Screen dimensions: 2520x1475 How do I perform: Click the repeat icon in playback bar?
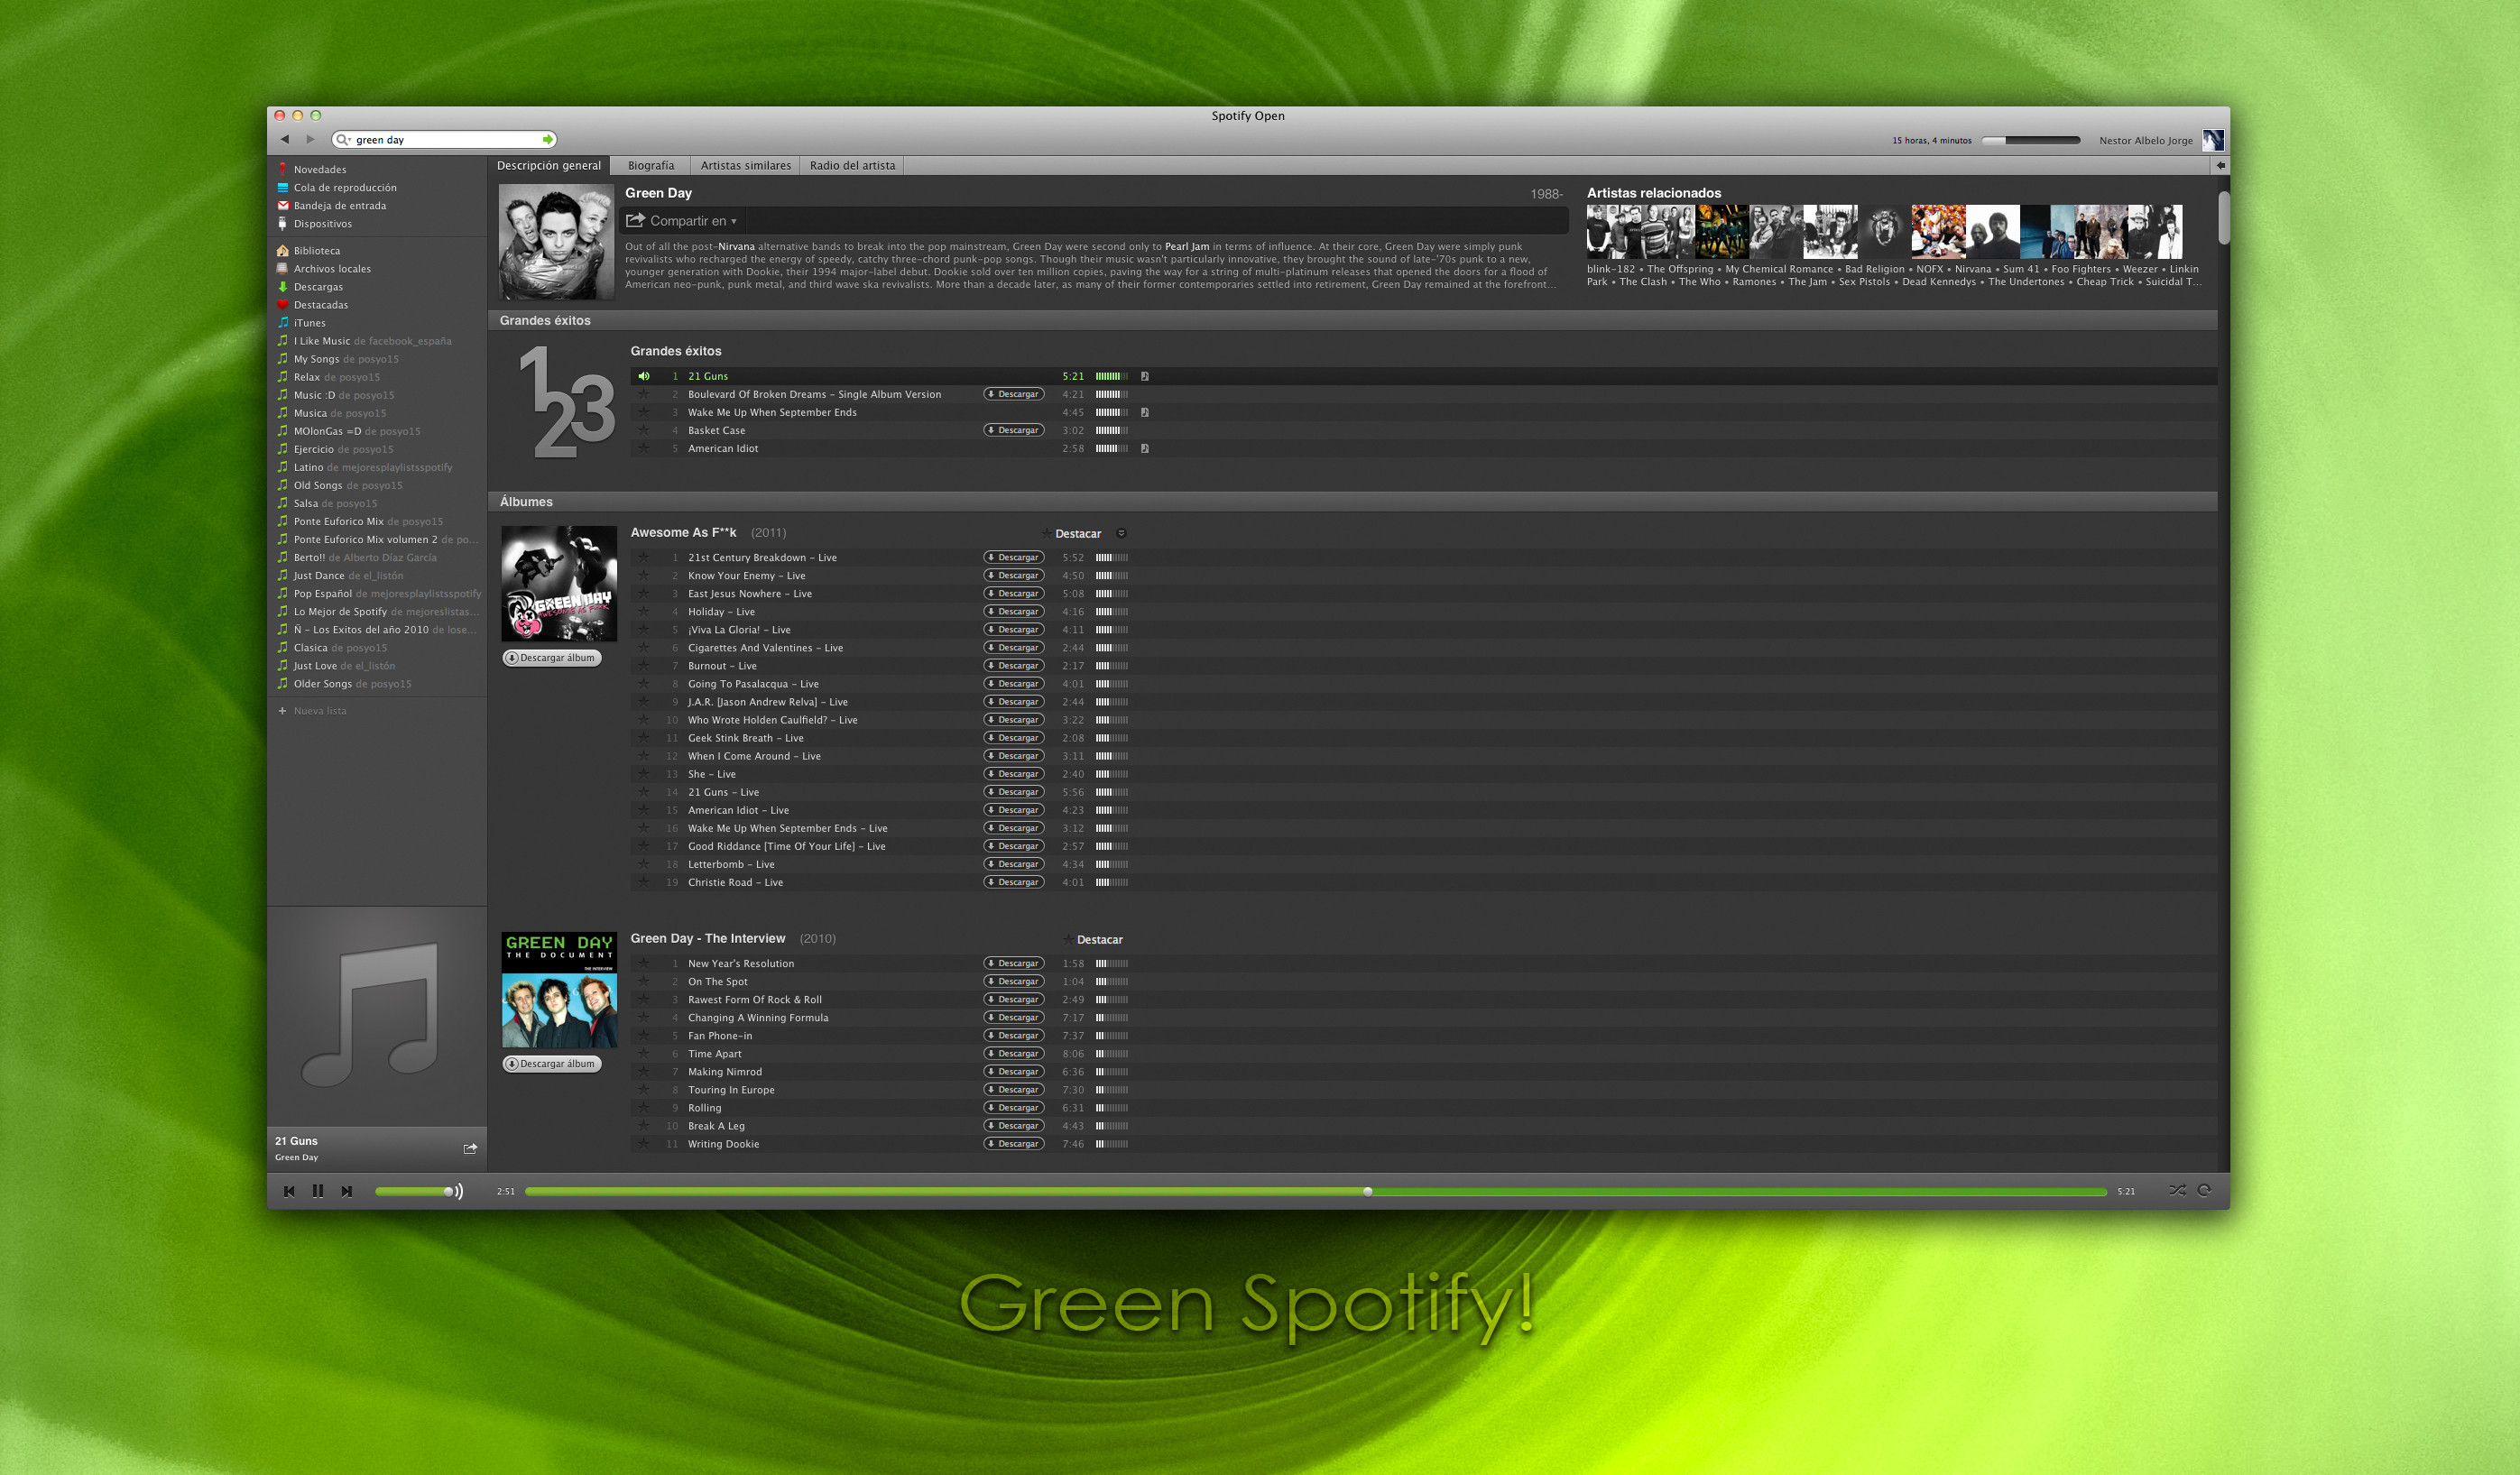pos(2204,1190)
